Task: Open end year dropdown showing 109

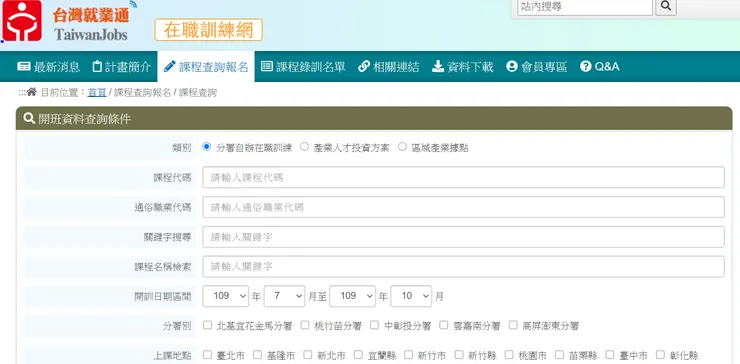Action: 353,296
